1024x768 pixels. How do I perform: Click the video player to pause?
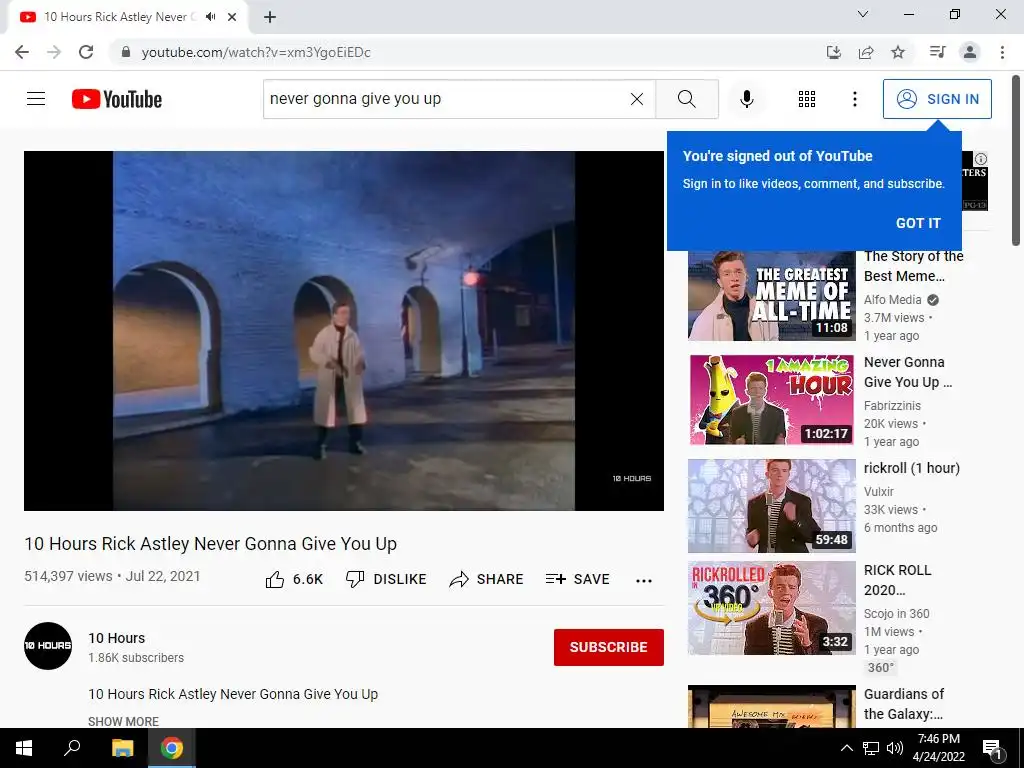344,330
